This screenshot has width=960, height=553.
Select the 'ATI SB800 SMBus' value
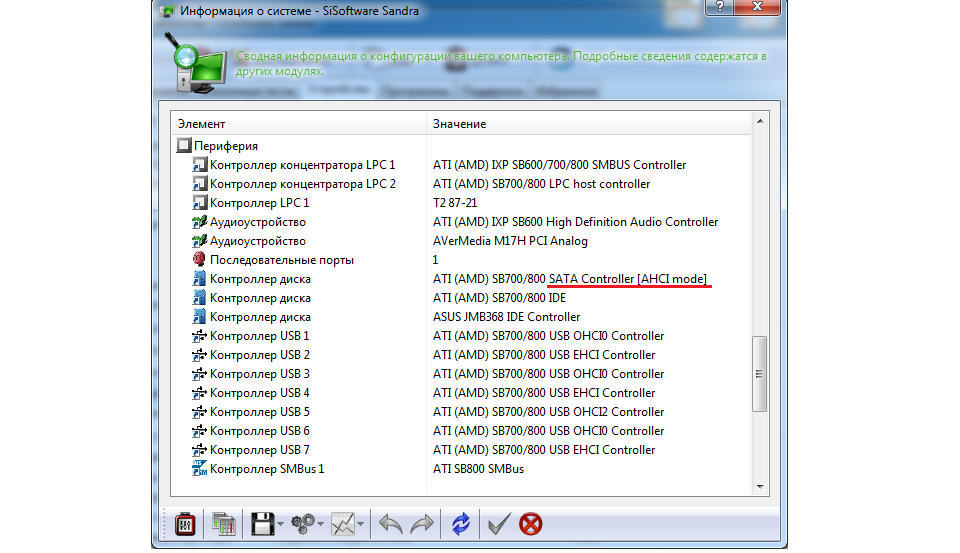pos(478,468)
